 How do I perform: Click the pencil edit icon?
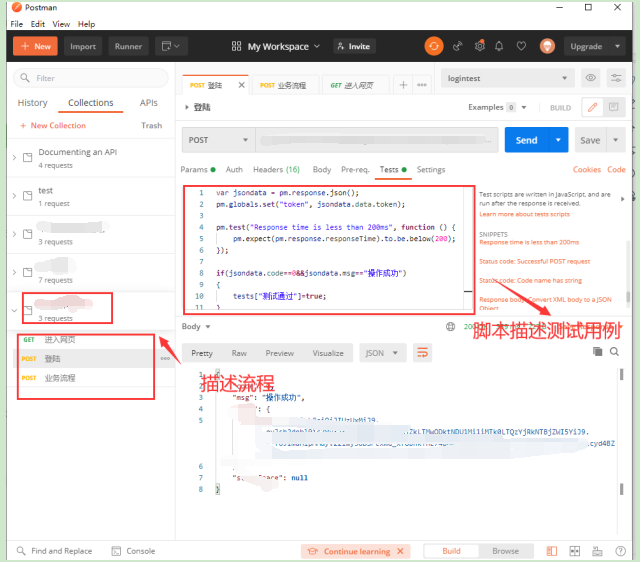(593, 107)
